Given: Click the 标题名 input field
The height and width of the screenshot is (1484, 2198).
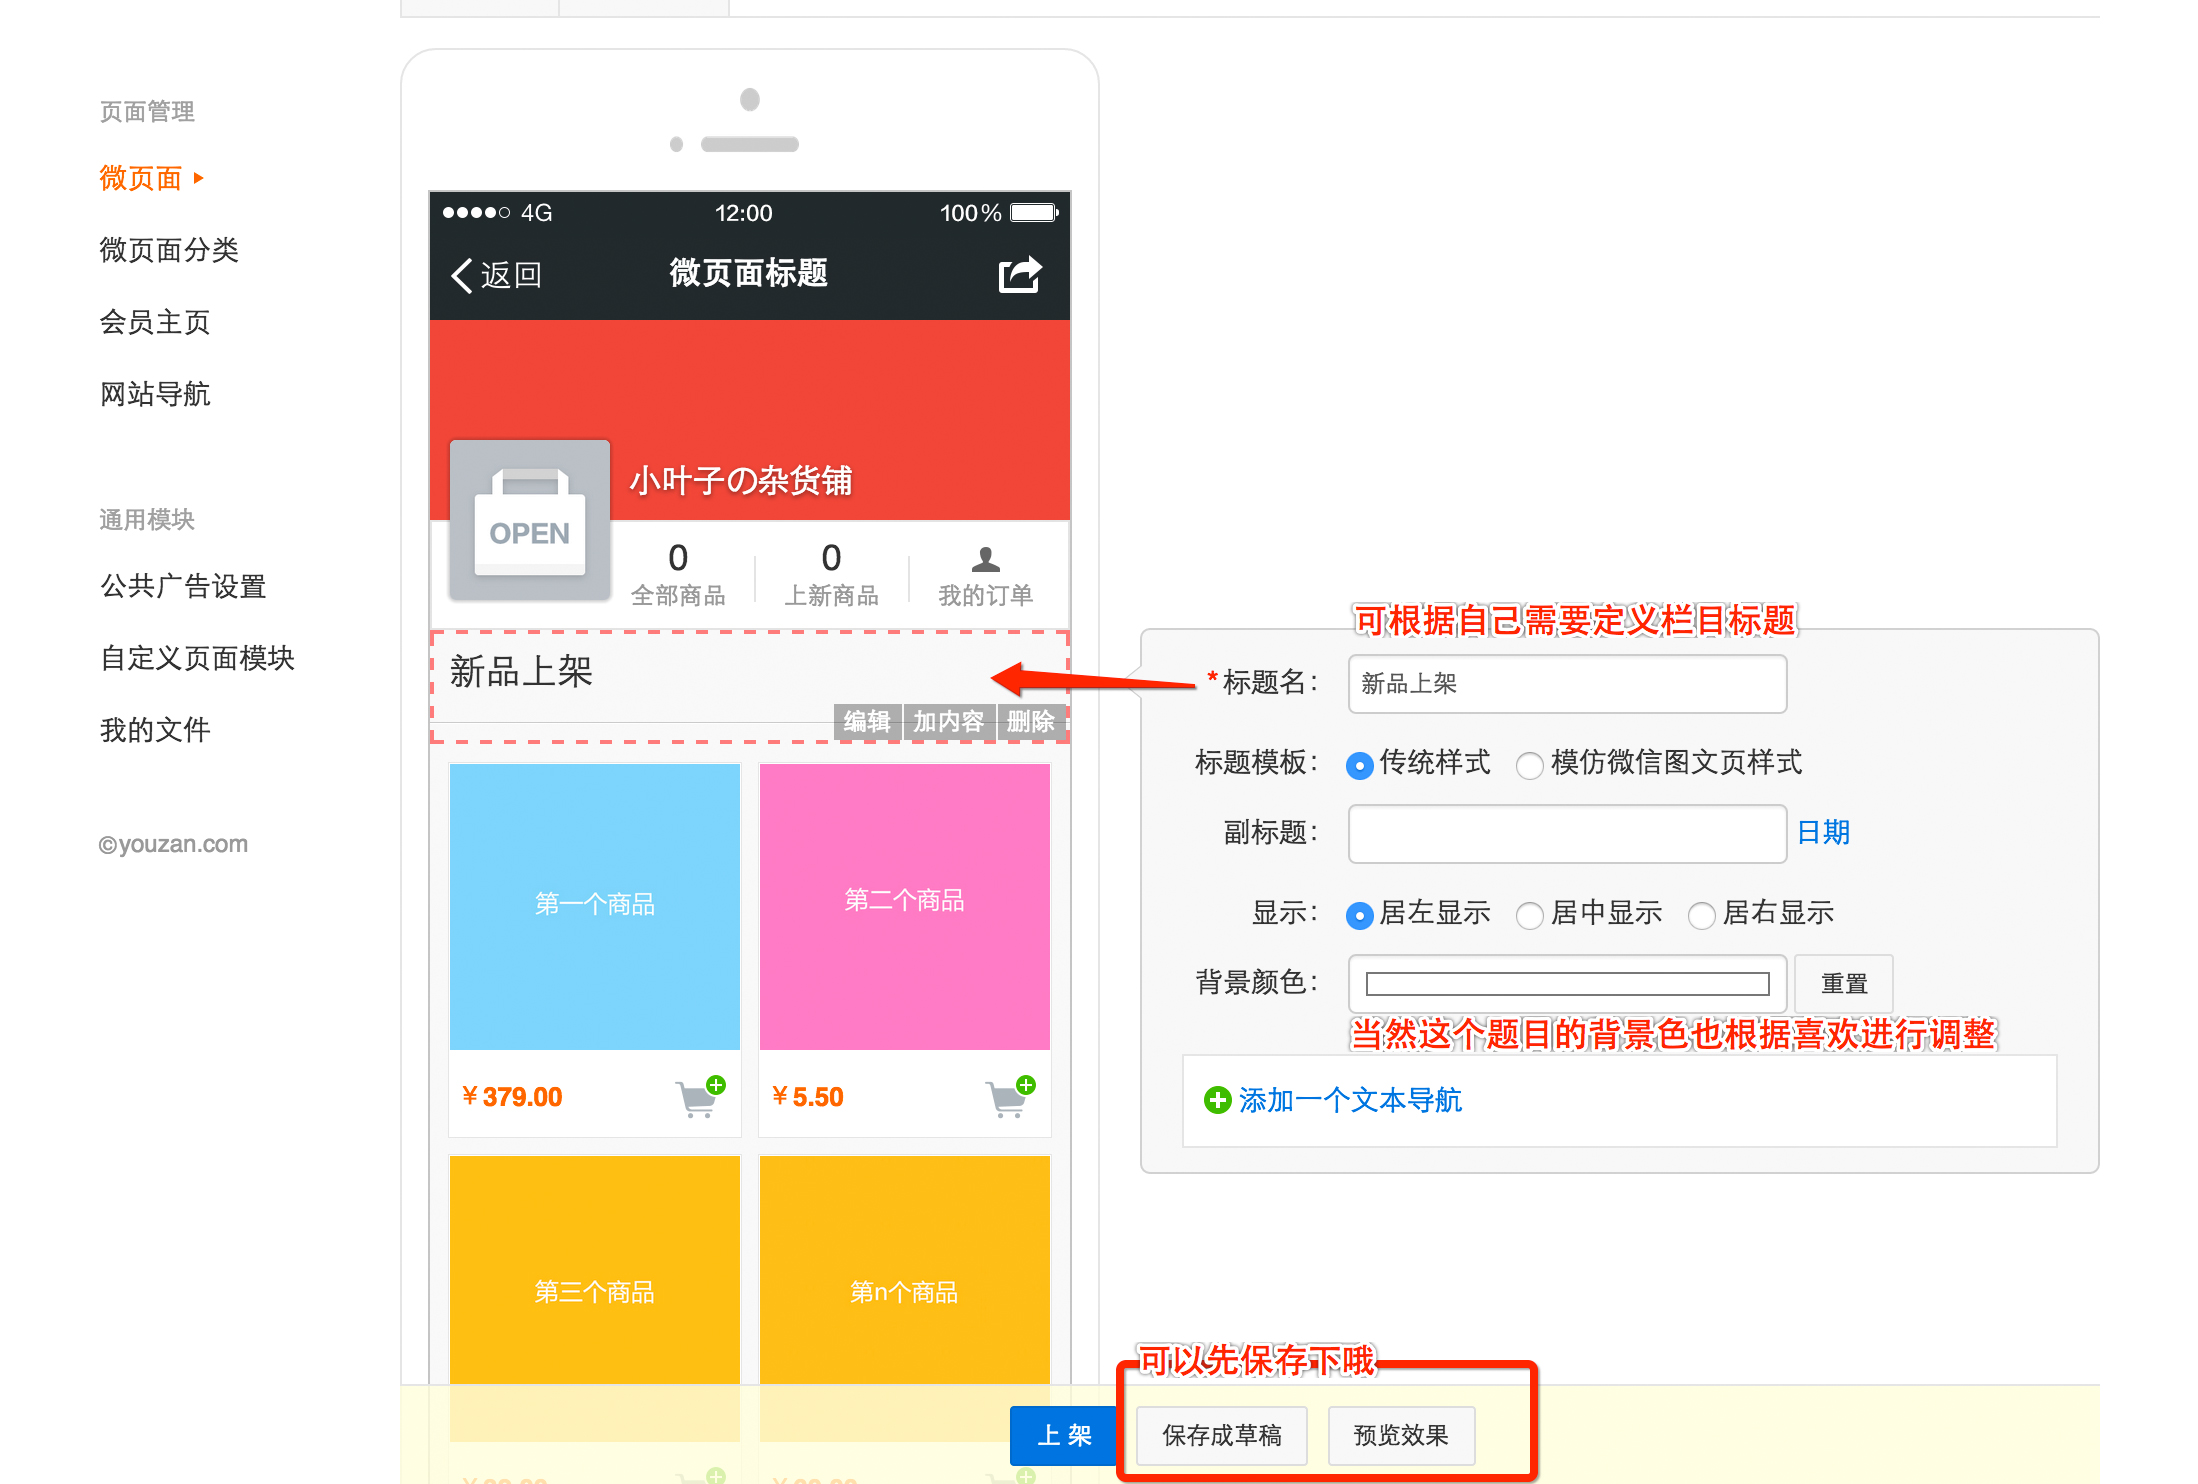Looking at the screenshot, I should point(1567,684).
